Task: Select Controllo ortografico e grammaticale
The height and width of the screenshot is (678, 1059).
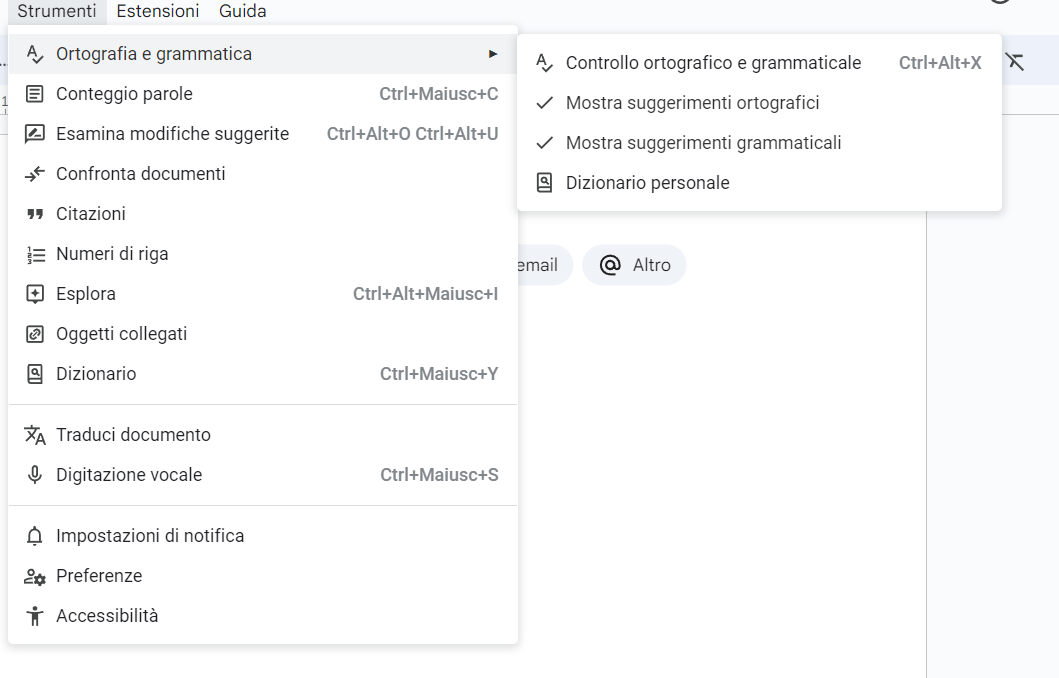Action: pyautogui.click(x=714, y=62)
